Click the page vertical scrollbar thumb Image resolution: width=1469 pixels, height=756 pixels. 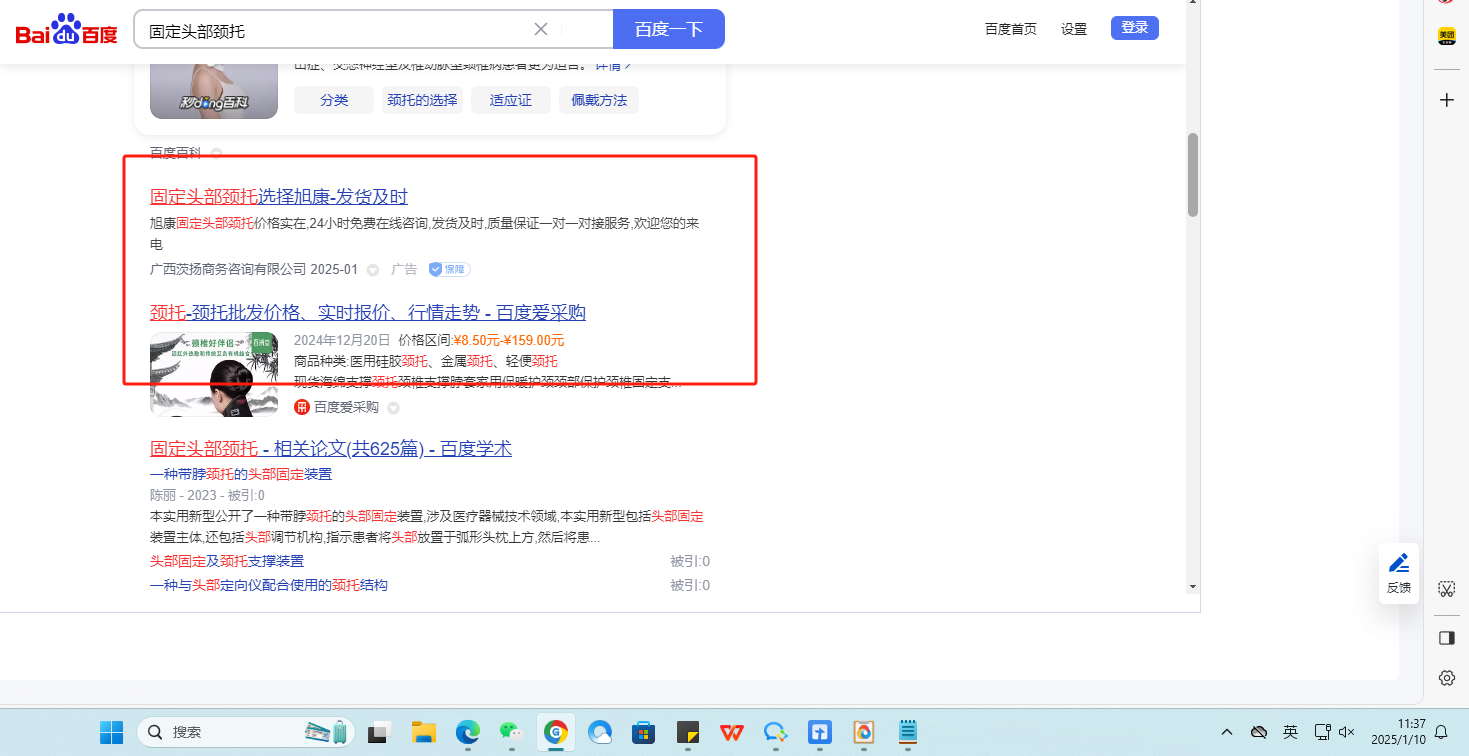[1192, 175]
